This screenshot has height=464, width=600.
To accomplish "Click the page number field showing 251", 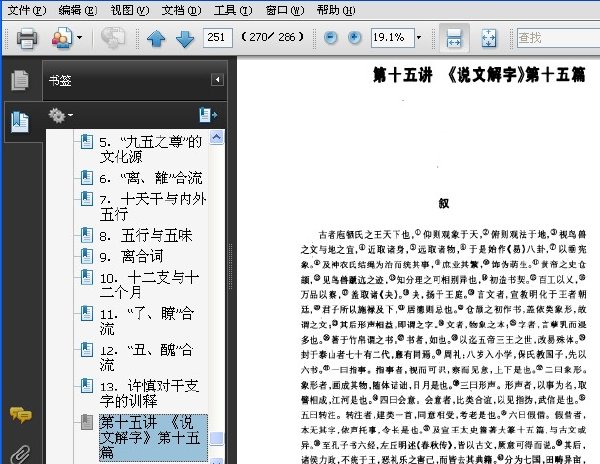I will pyautogui.click(x=217, y=37).
